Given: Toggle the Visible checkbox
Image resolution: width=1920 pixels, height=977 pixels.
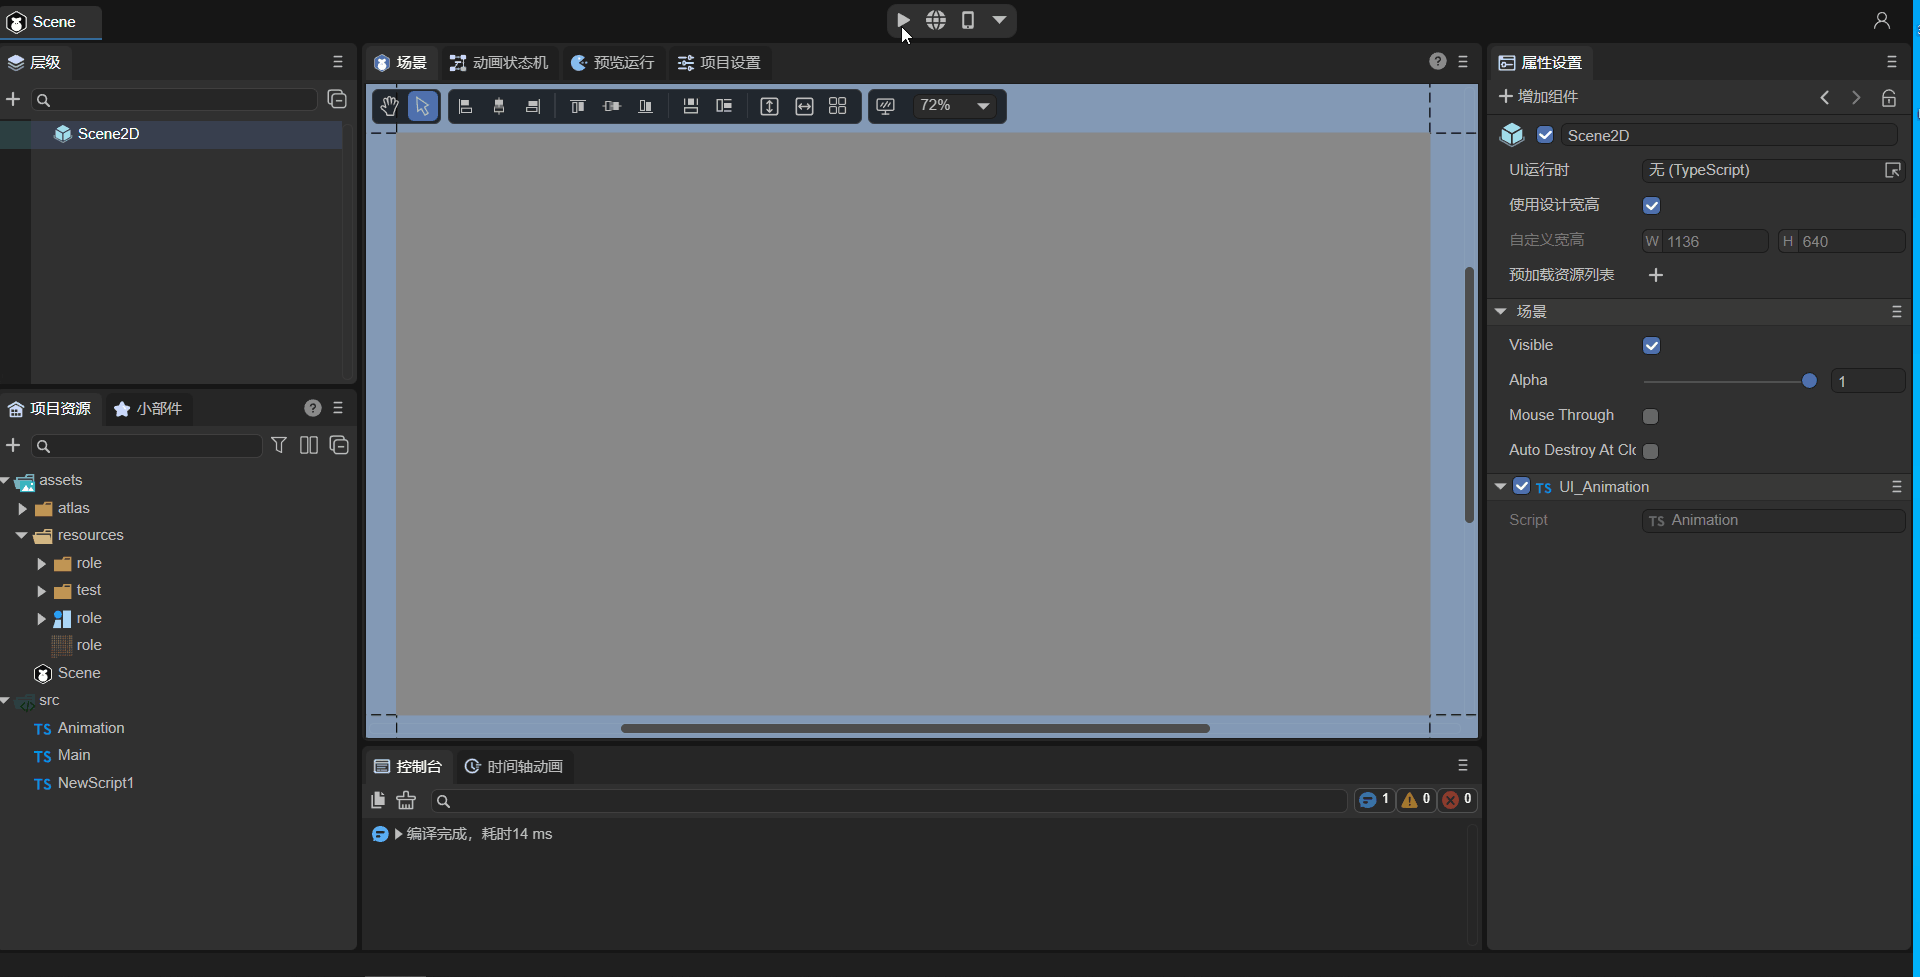Looking at the screenshot, I should click(1651, 345).
